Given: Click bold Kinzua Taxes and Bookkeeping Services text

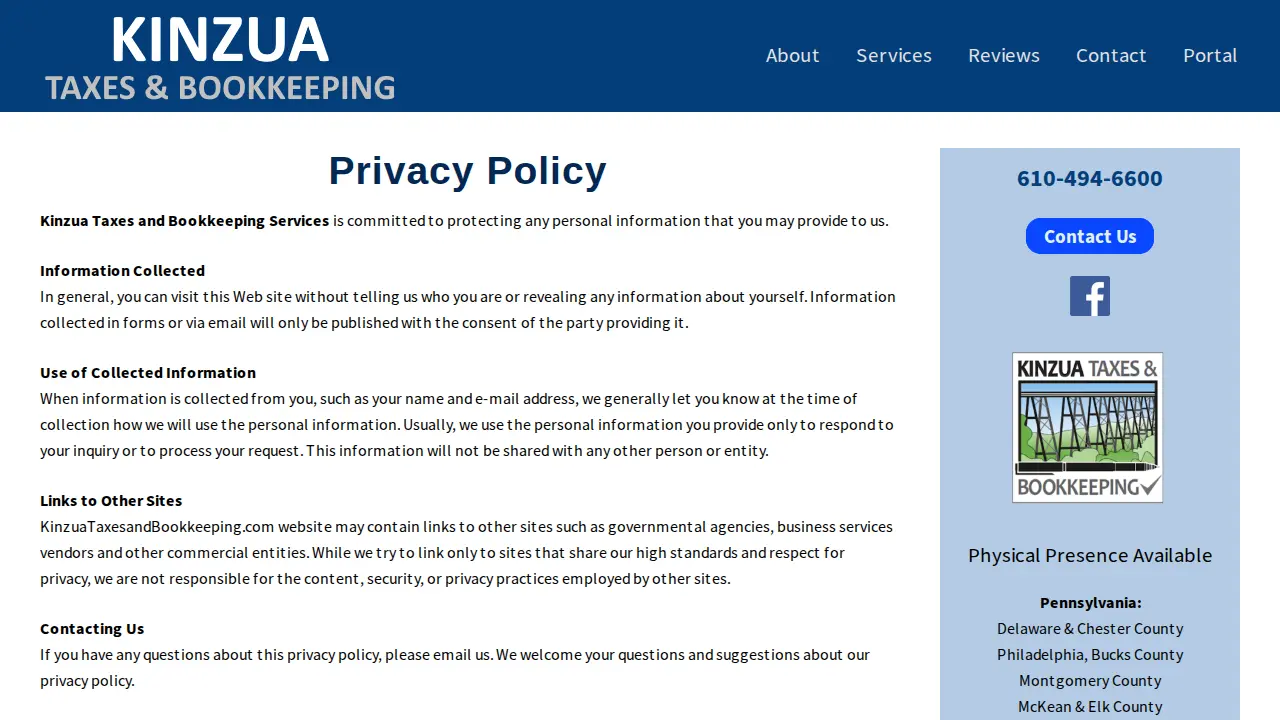Looking at the screenshot, I should pos(184,220).
